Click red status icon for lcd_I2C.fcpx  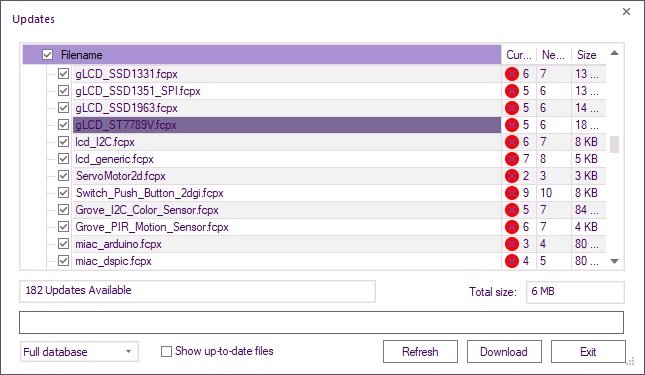[512, 142]
